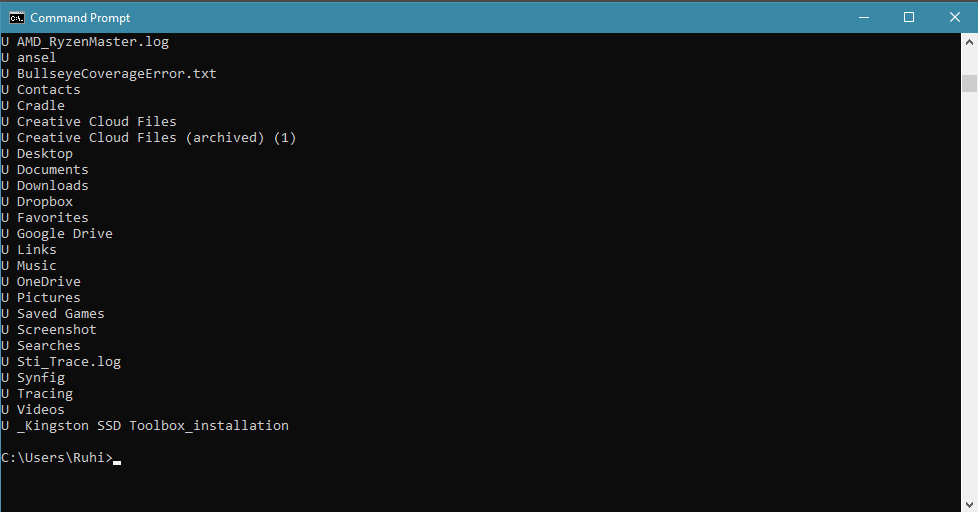978x512 pixels.
Task: Maximize the Command Prompt window
Action: click(x=909, y=17)
